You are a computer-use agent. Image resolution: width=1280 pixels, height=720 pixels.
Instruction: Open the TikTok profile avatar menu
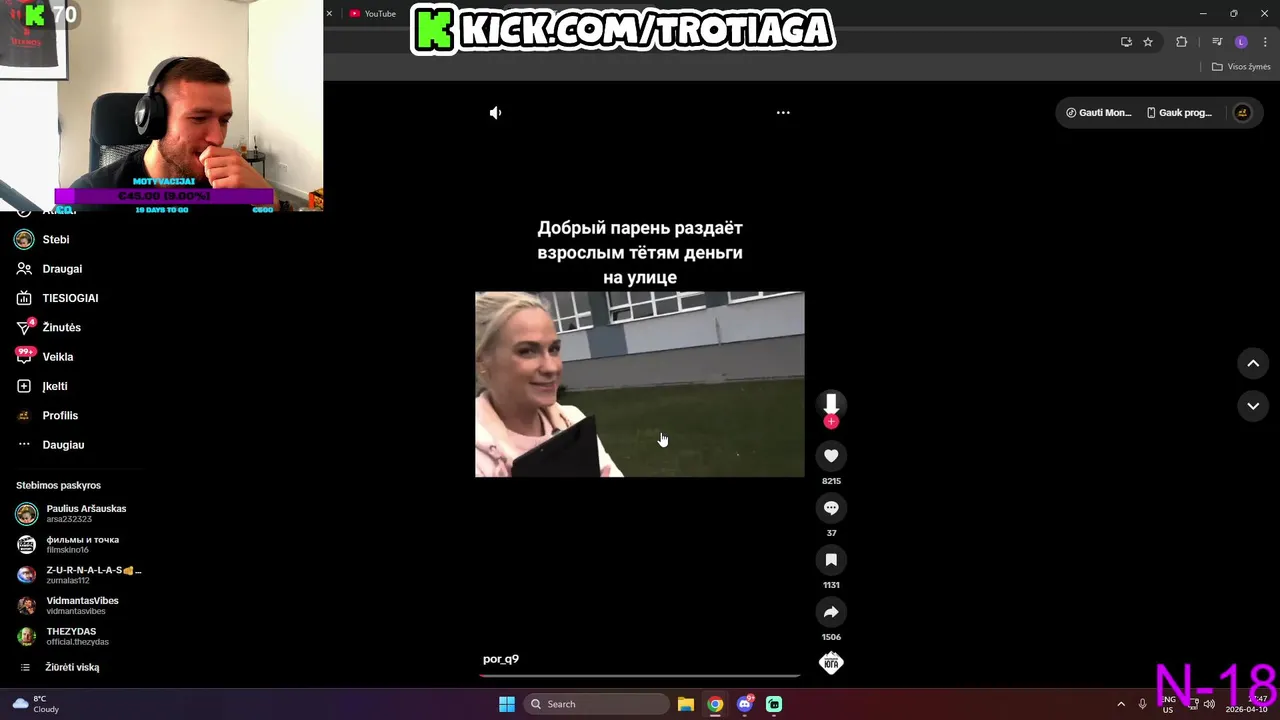tap(1243, 113)
